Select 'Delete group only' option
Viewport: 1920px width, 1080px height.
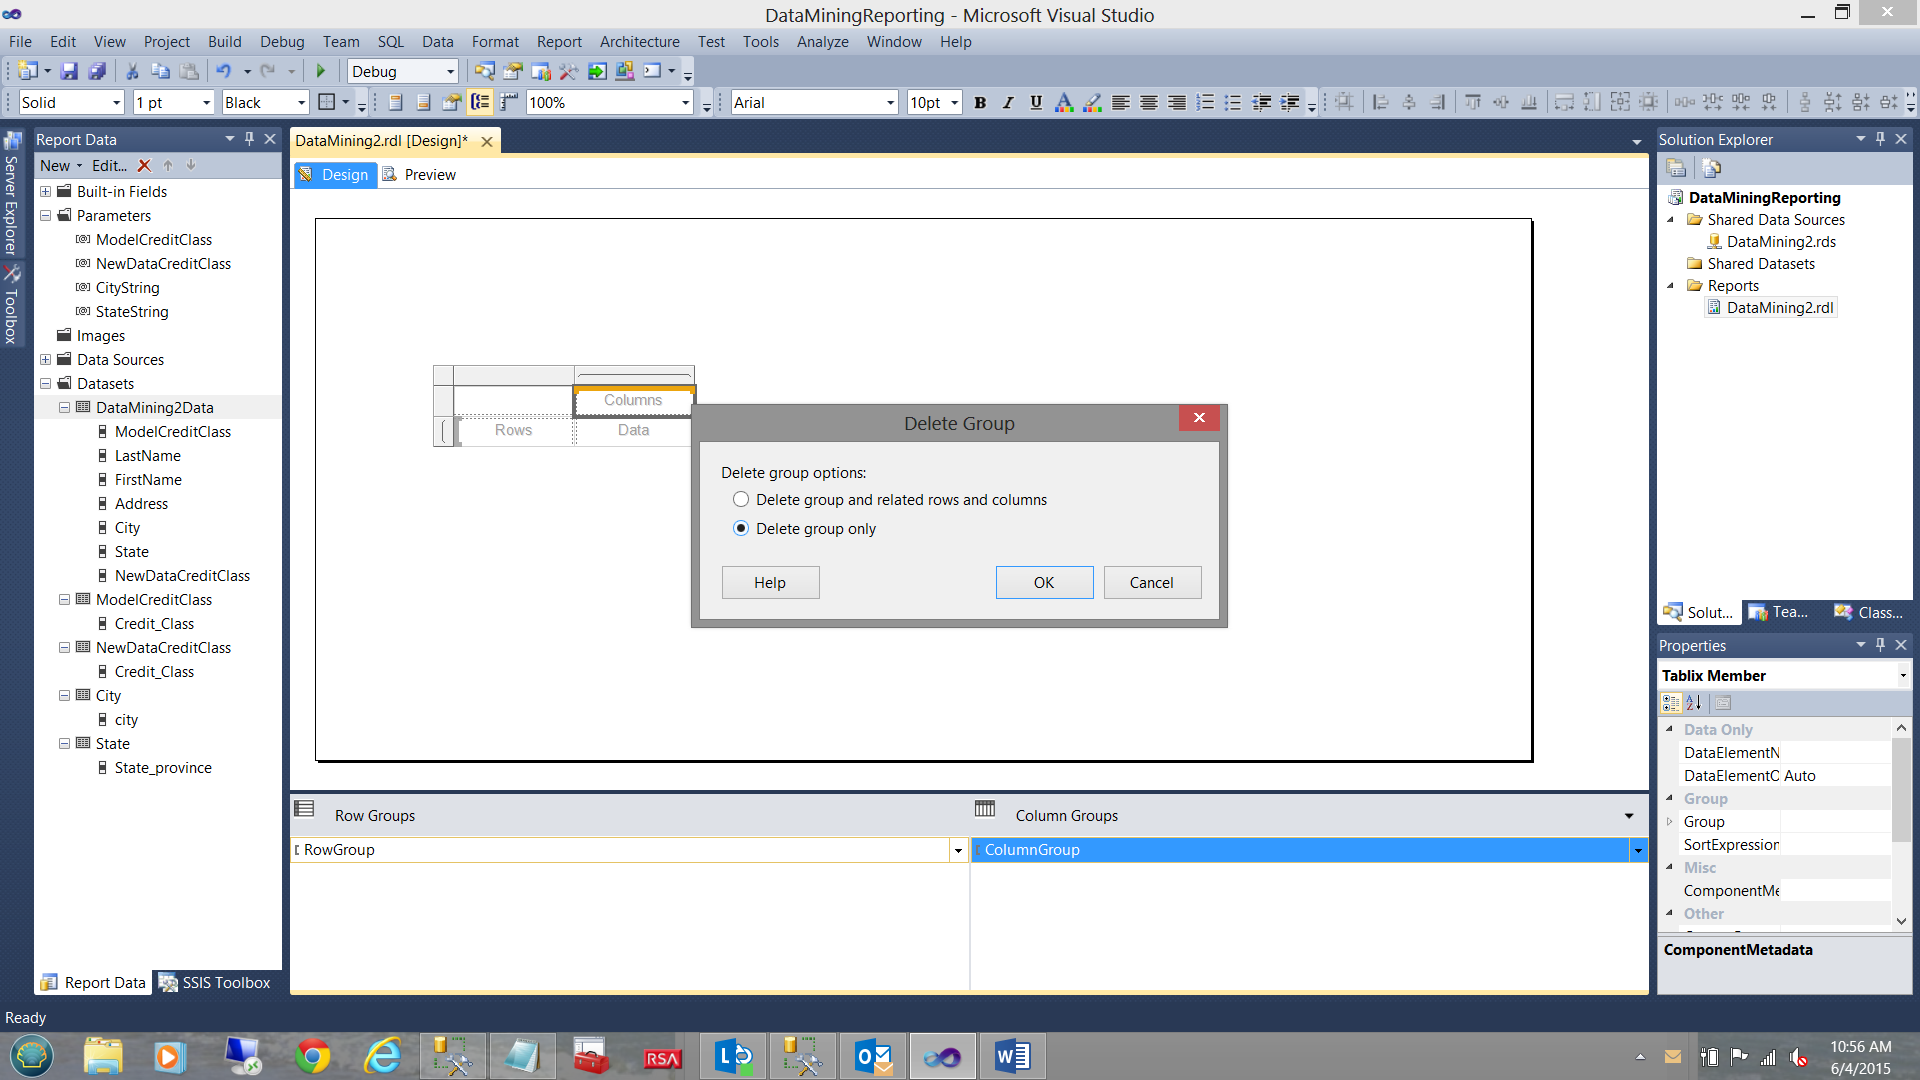click(741, 528)
